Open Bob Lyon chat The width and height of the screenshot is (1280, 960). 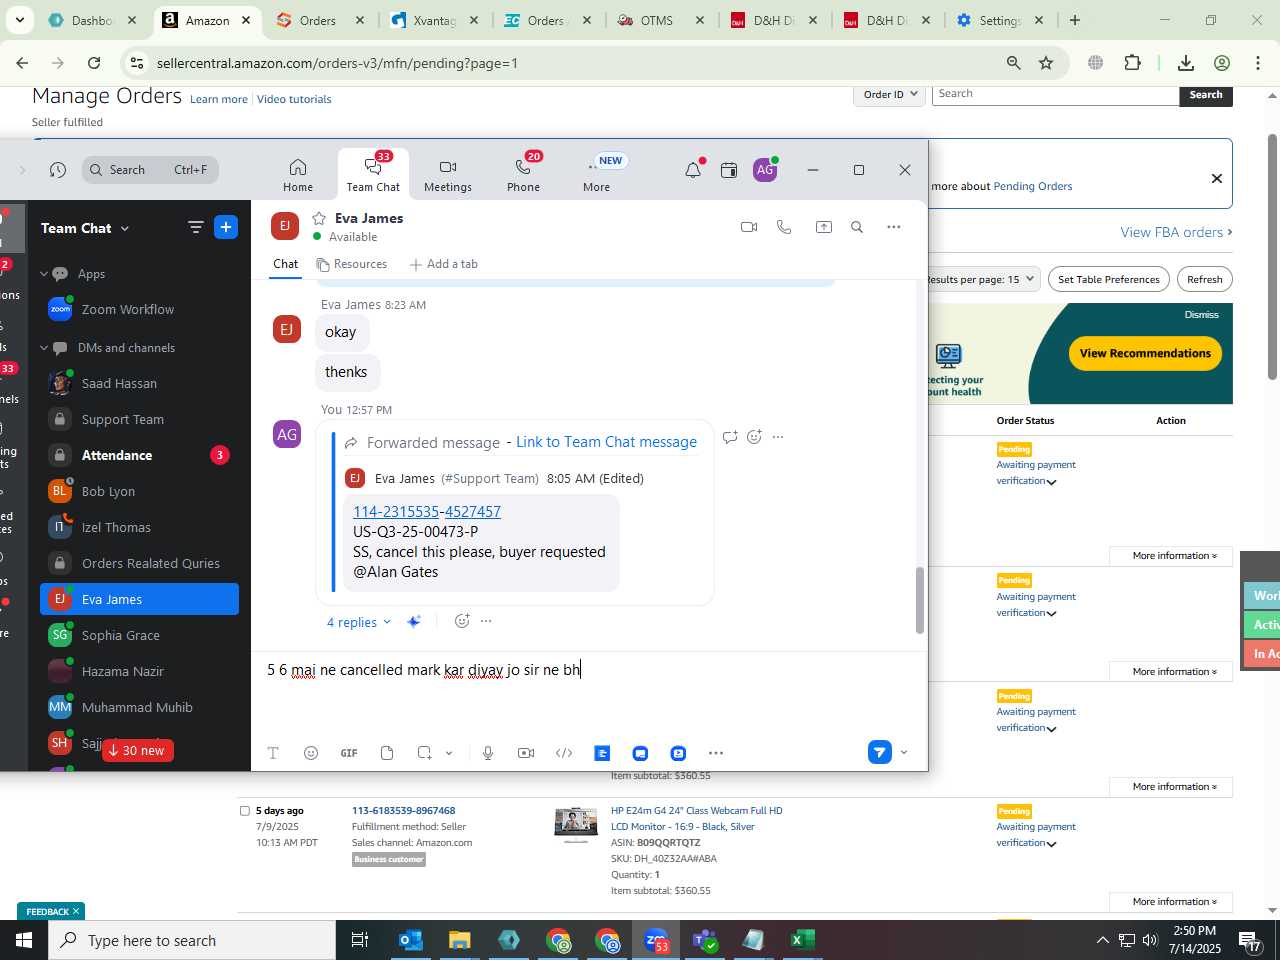[x=139, y=492]
